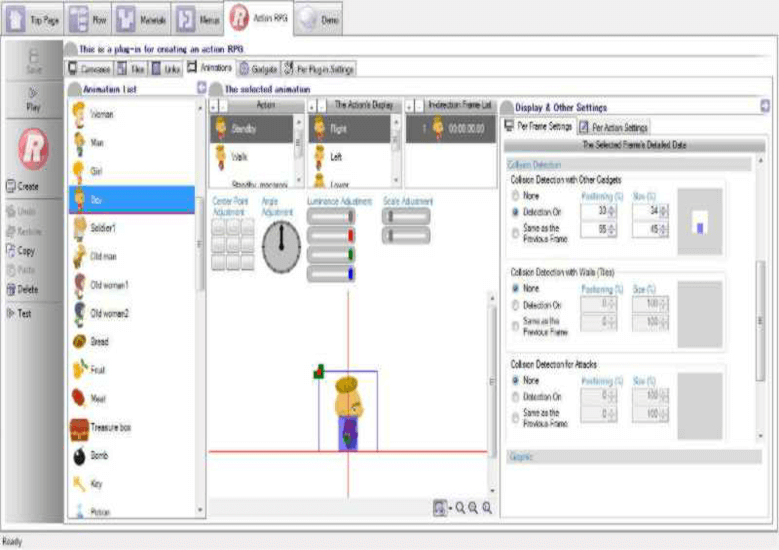Screen dimensions: 779x550
Task: Click the zoom in magnifier icon
Action: tap(461, 508)
